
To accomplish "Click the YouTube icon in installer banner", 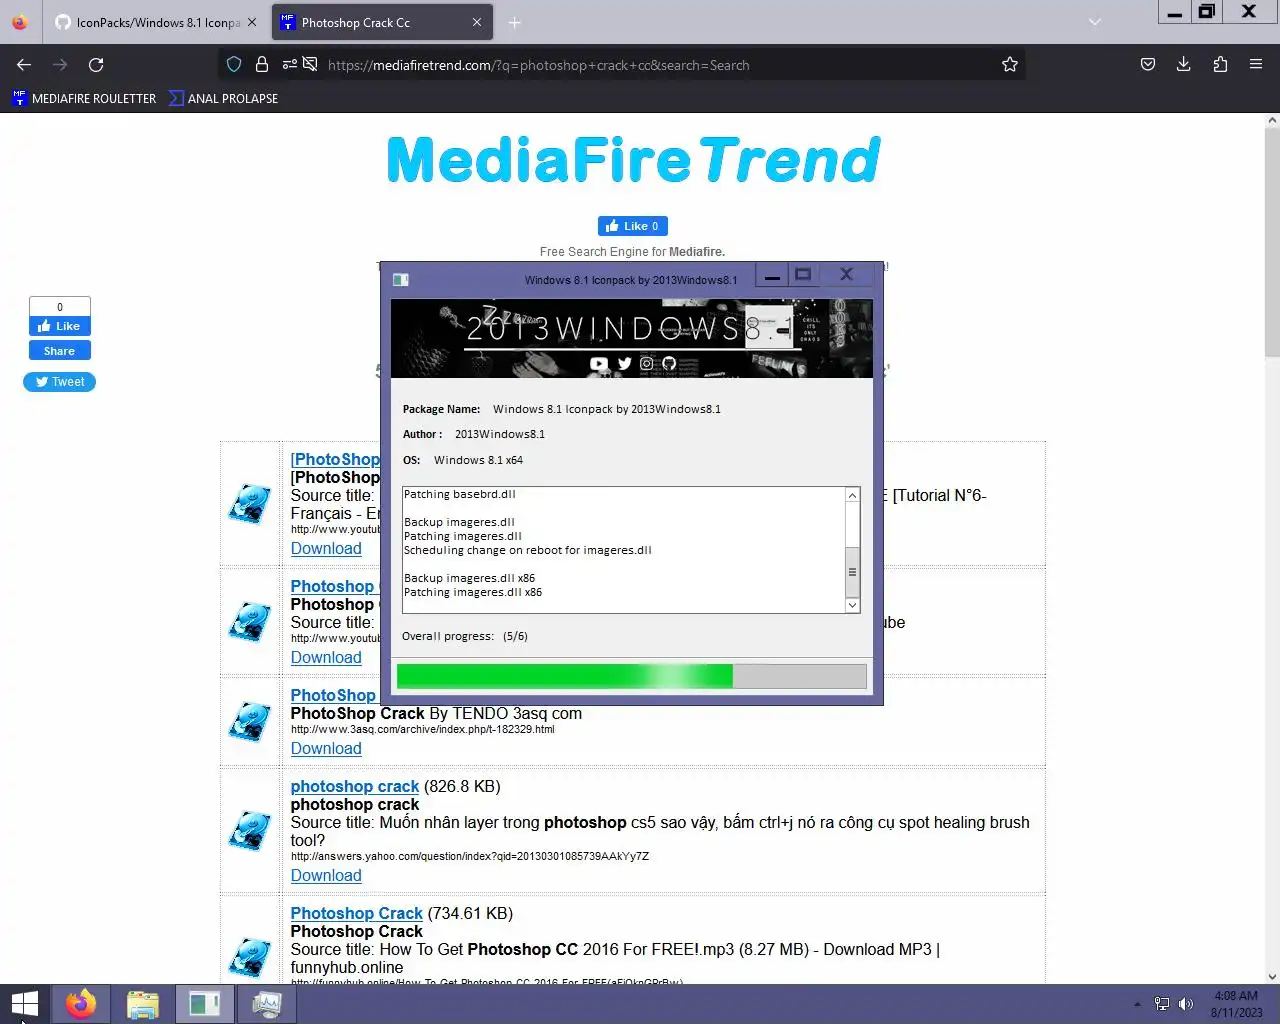I will (599, 364).
